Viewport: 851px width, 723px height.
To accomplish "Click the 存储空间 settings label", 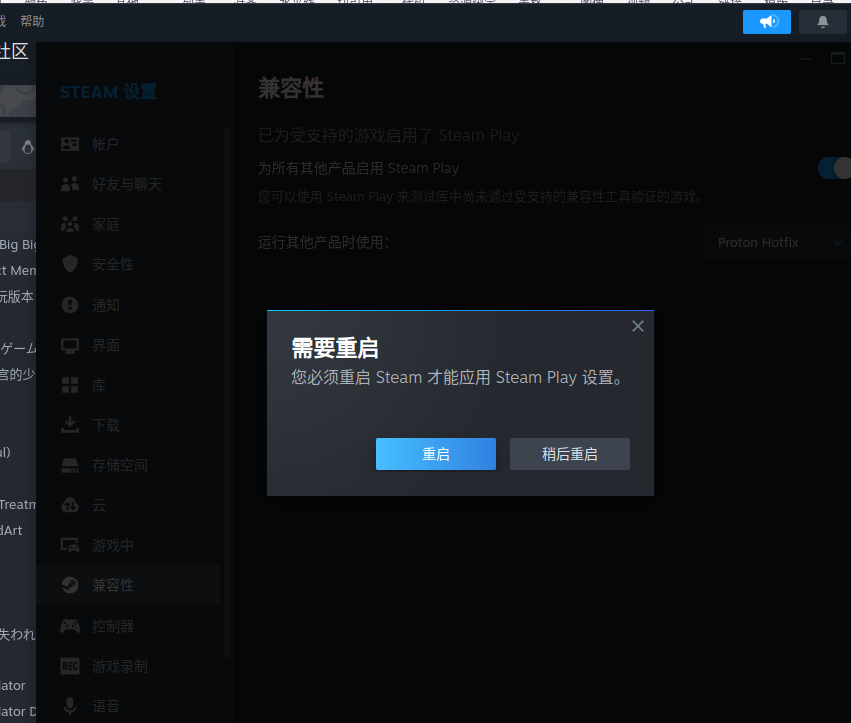I will (120, 465).
